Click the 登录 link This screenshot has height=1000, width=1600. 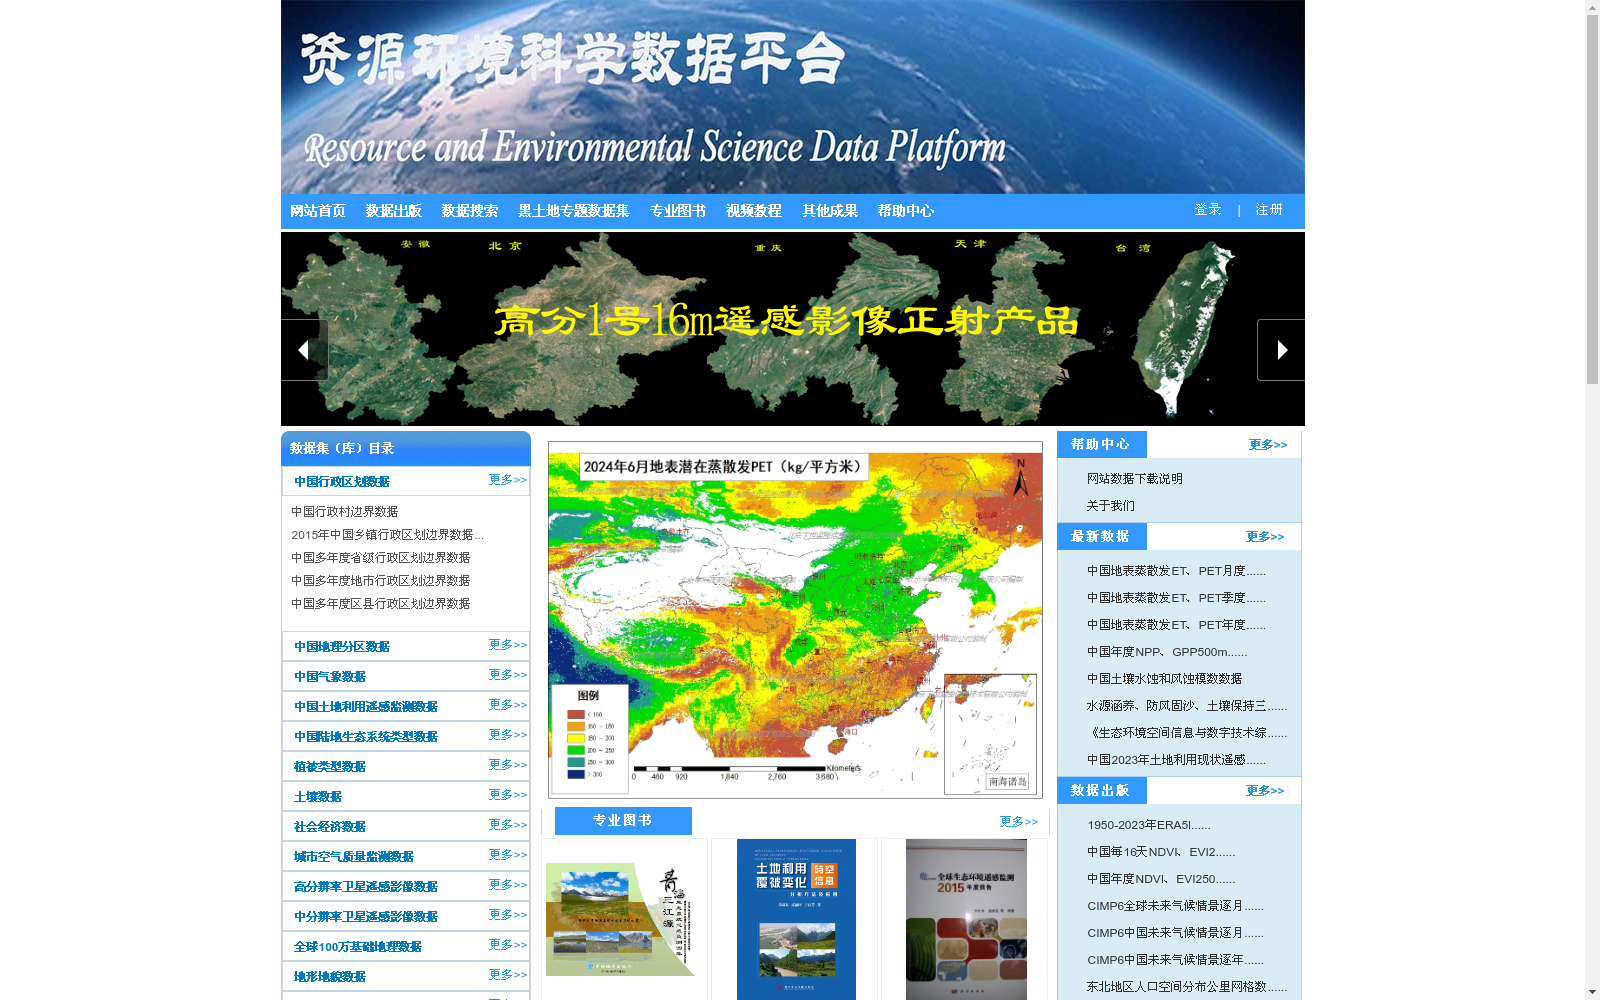click(x=1208, y=210)
